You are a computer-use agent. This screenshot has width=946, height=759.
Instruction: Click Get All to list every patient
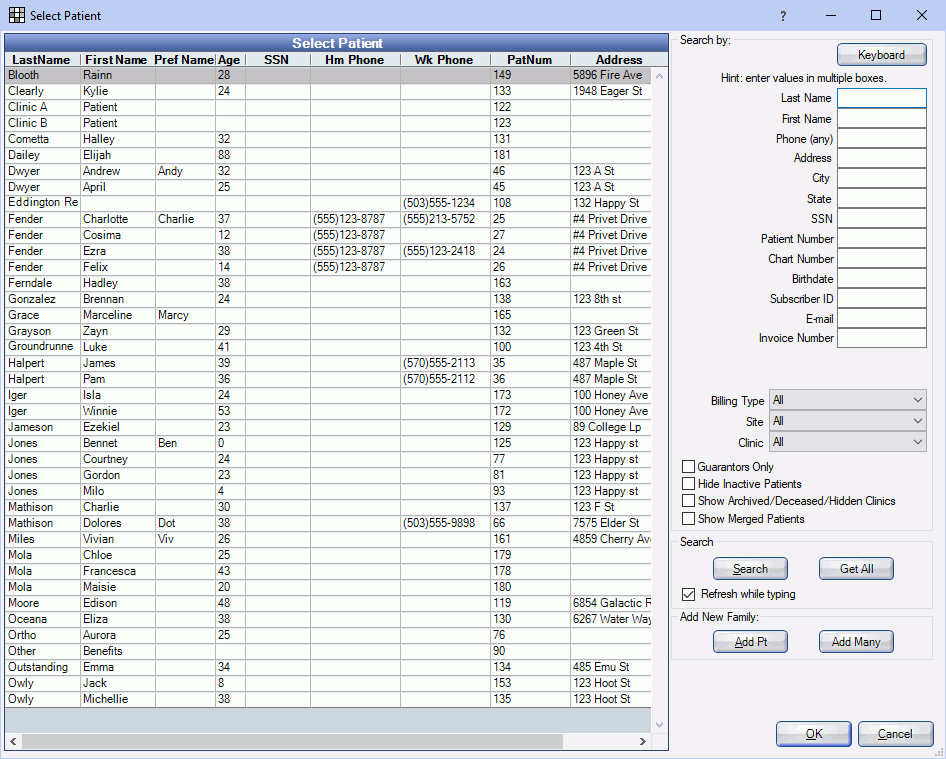856,568
